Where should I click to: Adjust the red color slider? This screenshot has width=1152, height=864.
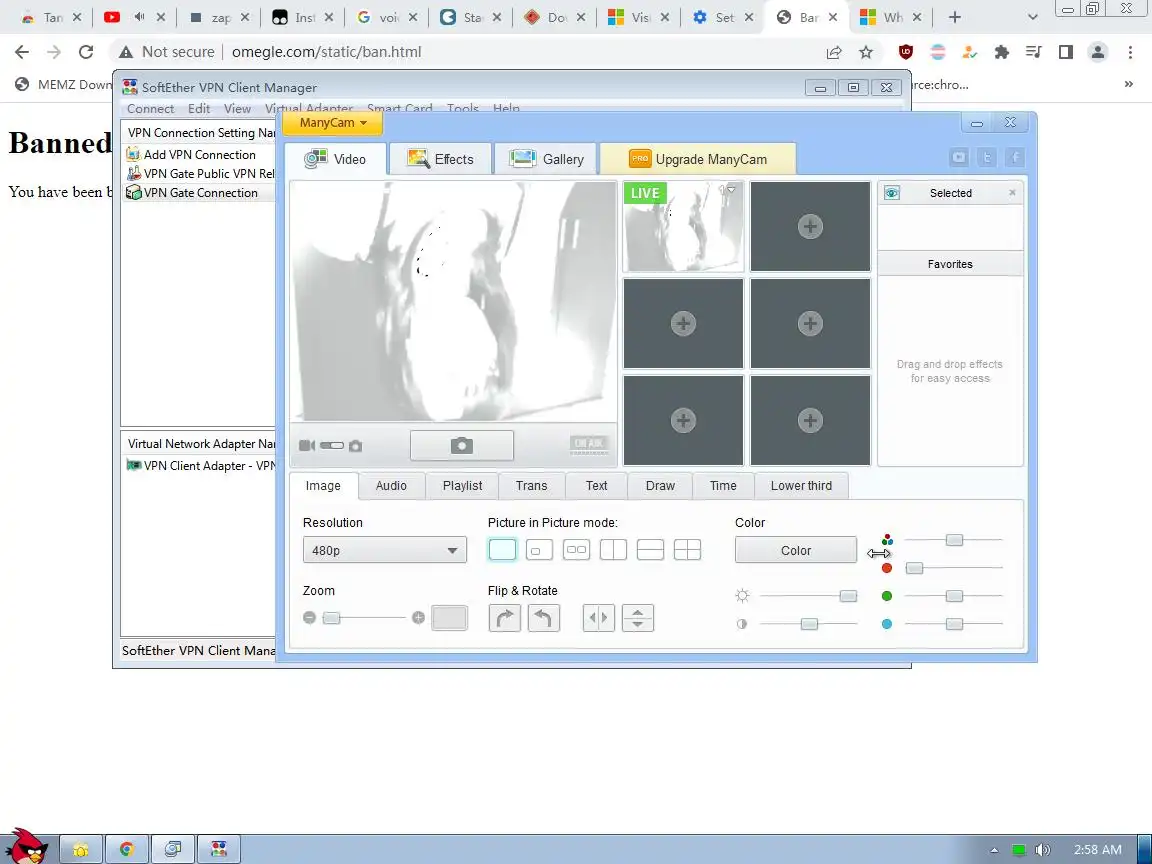[914, 568]
